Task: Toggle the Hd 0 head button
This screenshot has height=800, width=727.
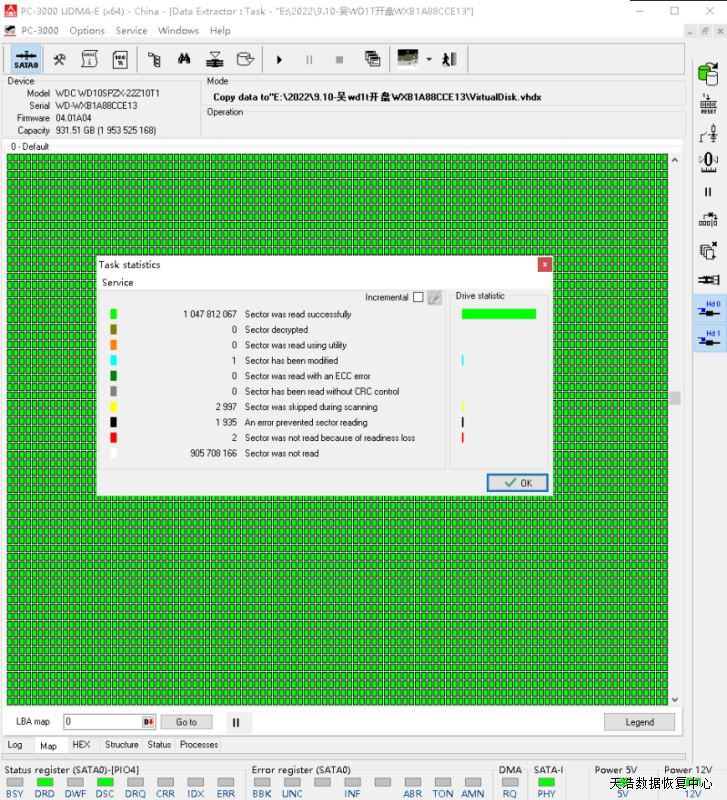Action: coord(709,310)
